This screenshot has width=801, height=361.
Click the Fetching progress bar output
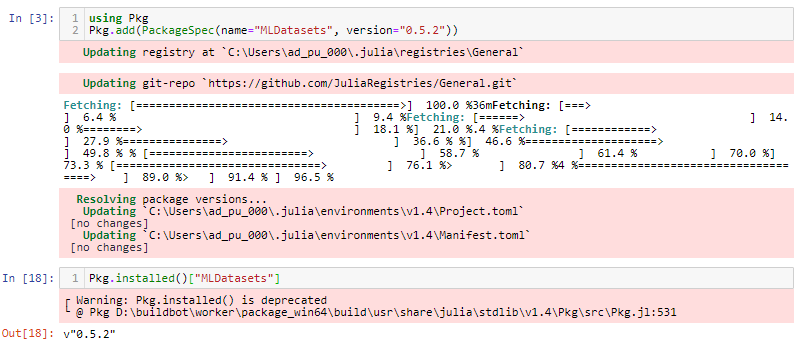pyautogui.click(x=426, y=141)
